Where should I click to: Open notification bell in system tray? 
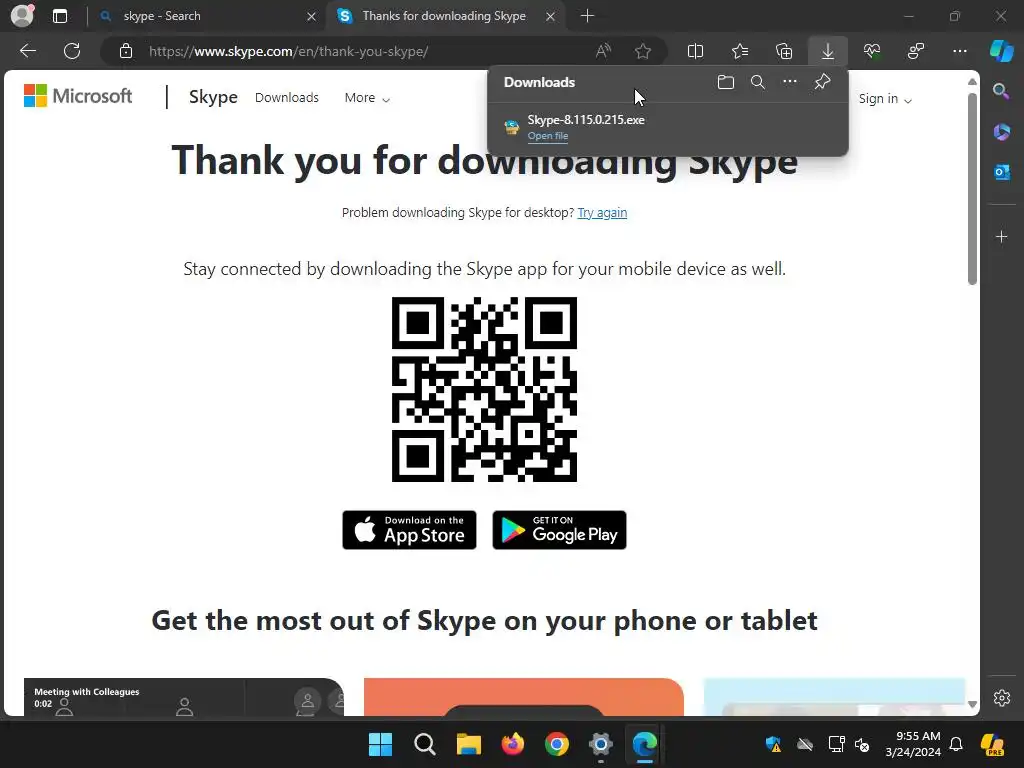tap(956, 744)
